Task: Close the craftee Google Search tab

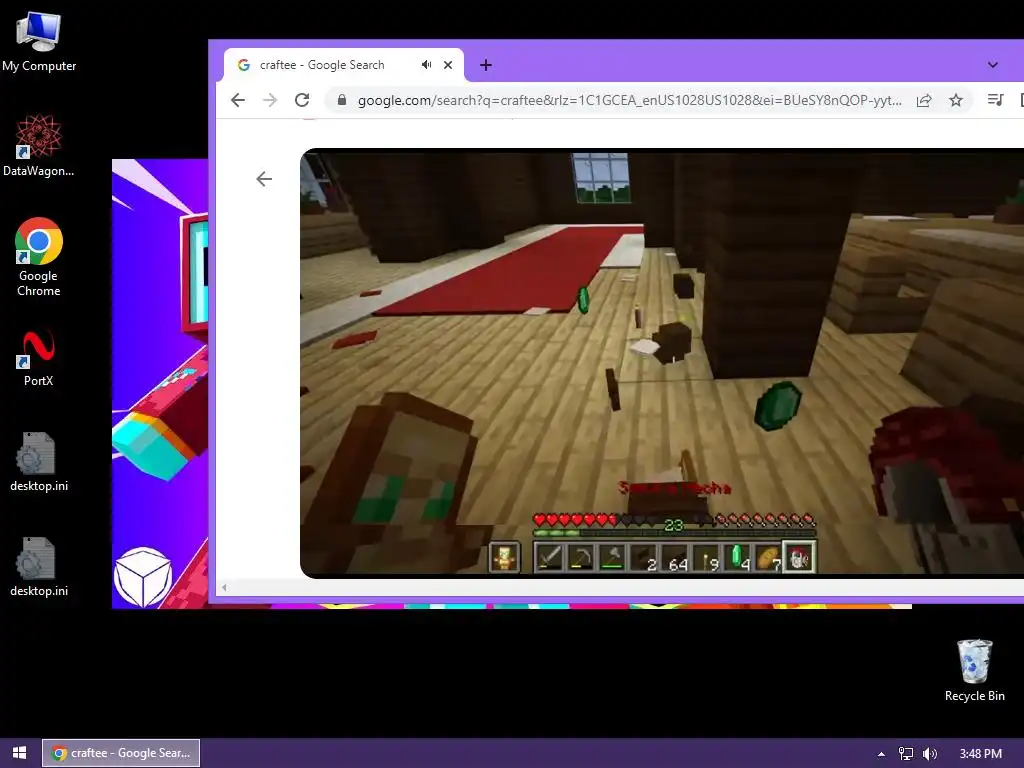Action: 448,65
